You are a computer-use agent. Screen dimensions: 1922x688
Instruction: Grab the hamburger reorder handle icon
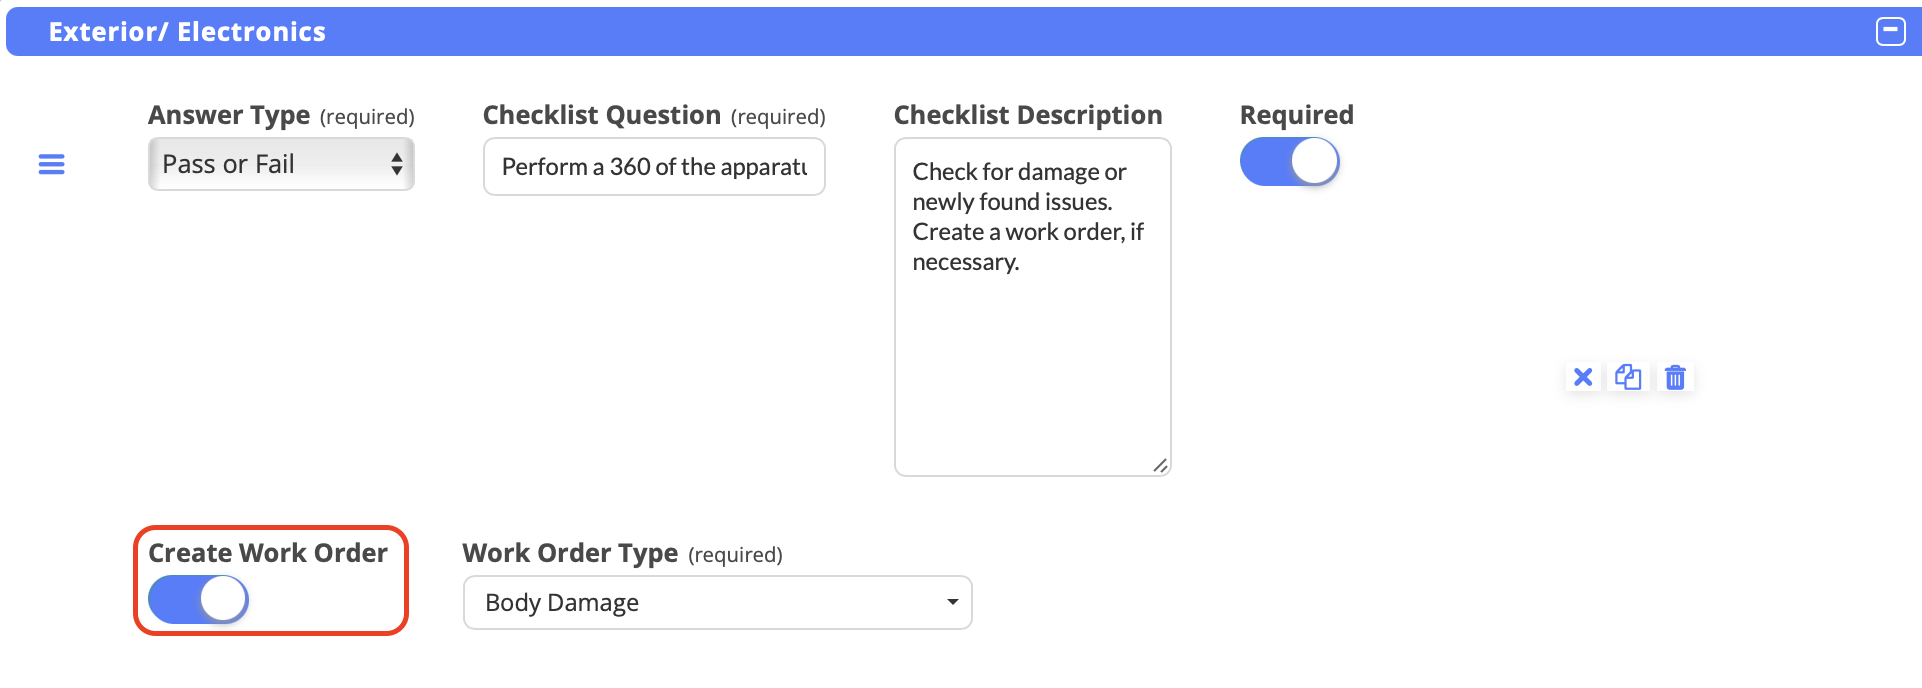(x=51, y=164)
